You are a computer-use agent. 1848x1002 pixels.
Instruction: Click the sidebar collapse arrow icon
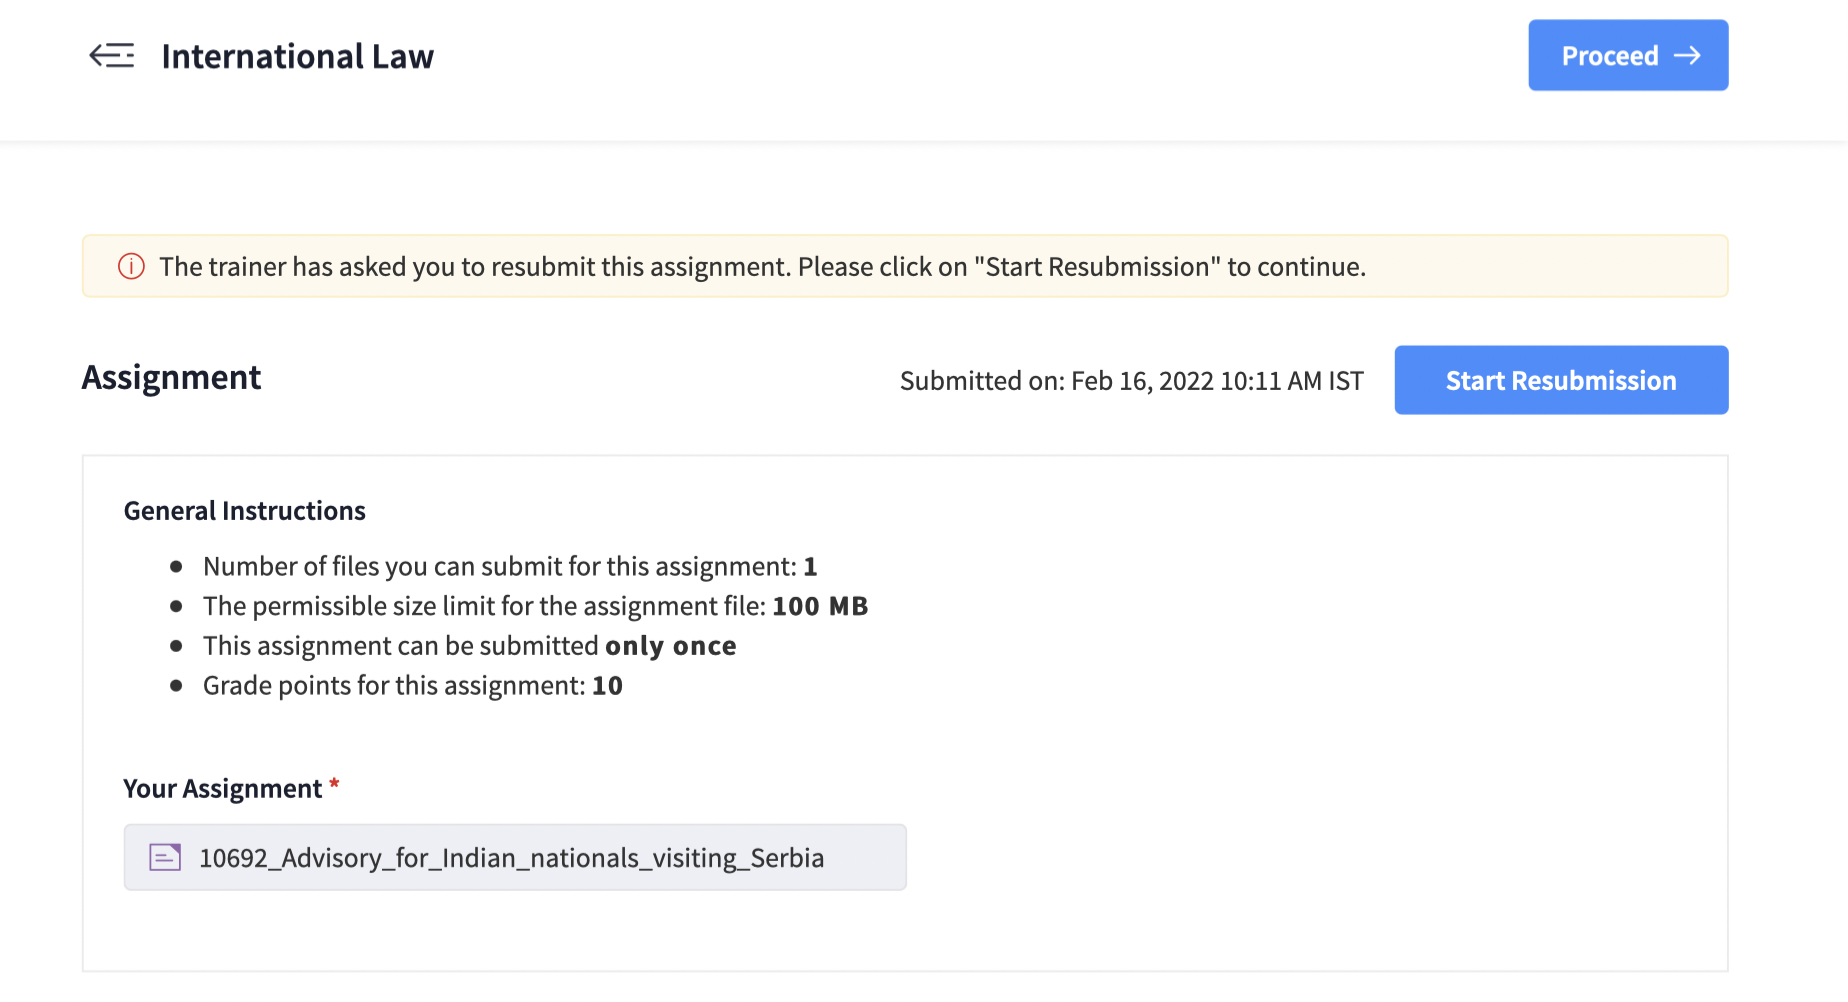(112, 56)
